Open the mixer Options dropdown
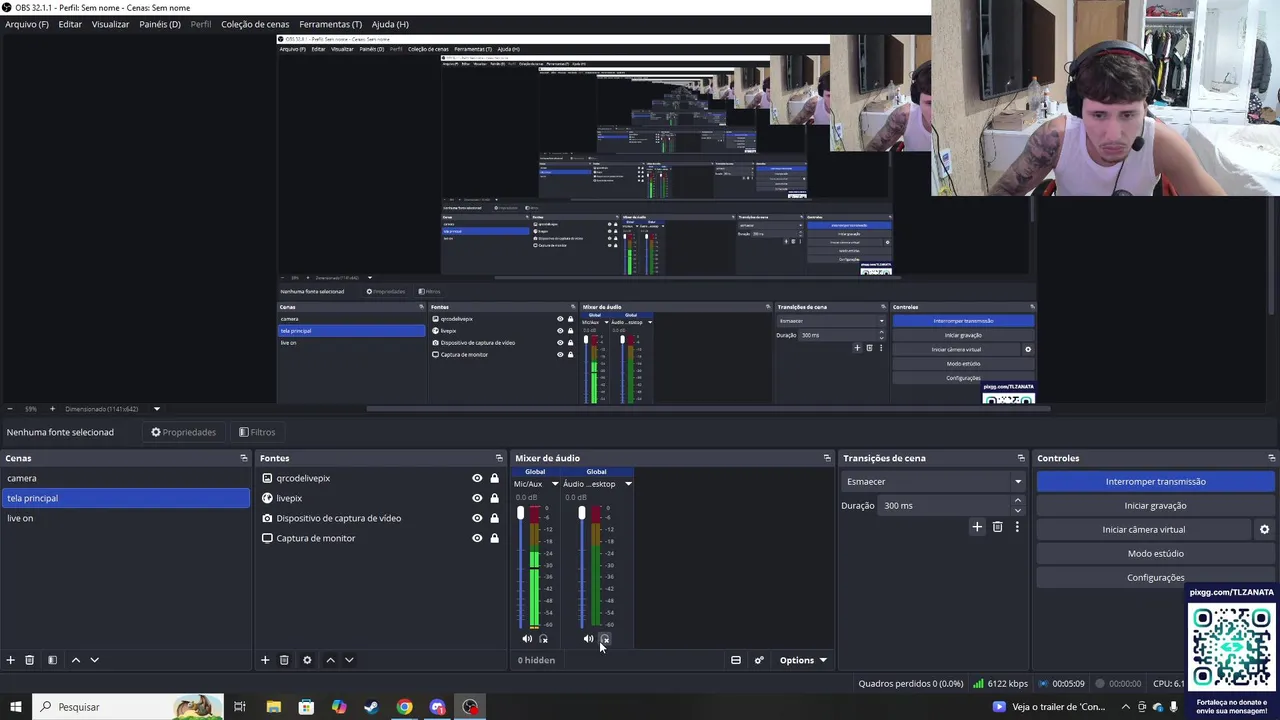Image resolution: width=1280 pixels, height=720 pixels. point(804,660)
